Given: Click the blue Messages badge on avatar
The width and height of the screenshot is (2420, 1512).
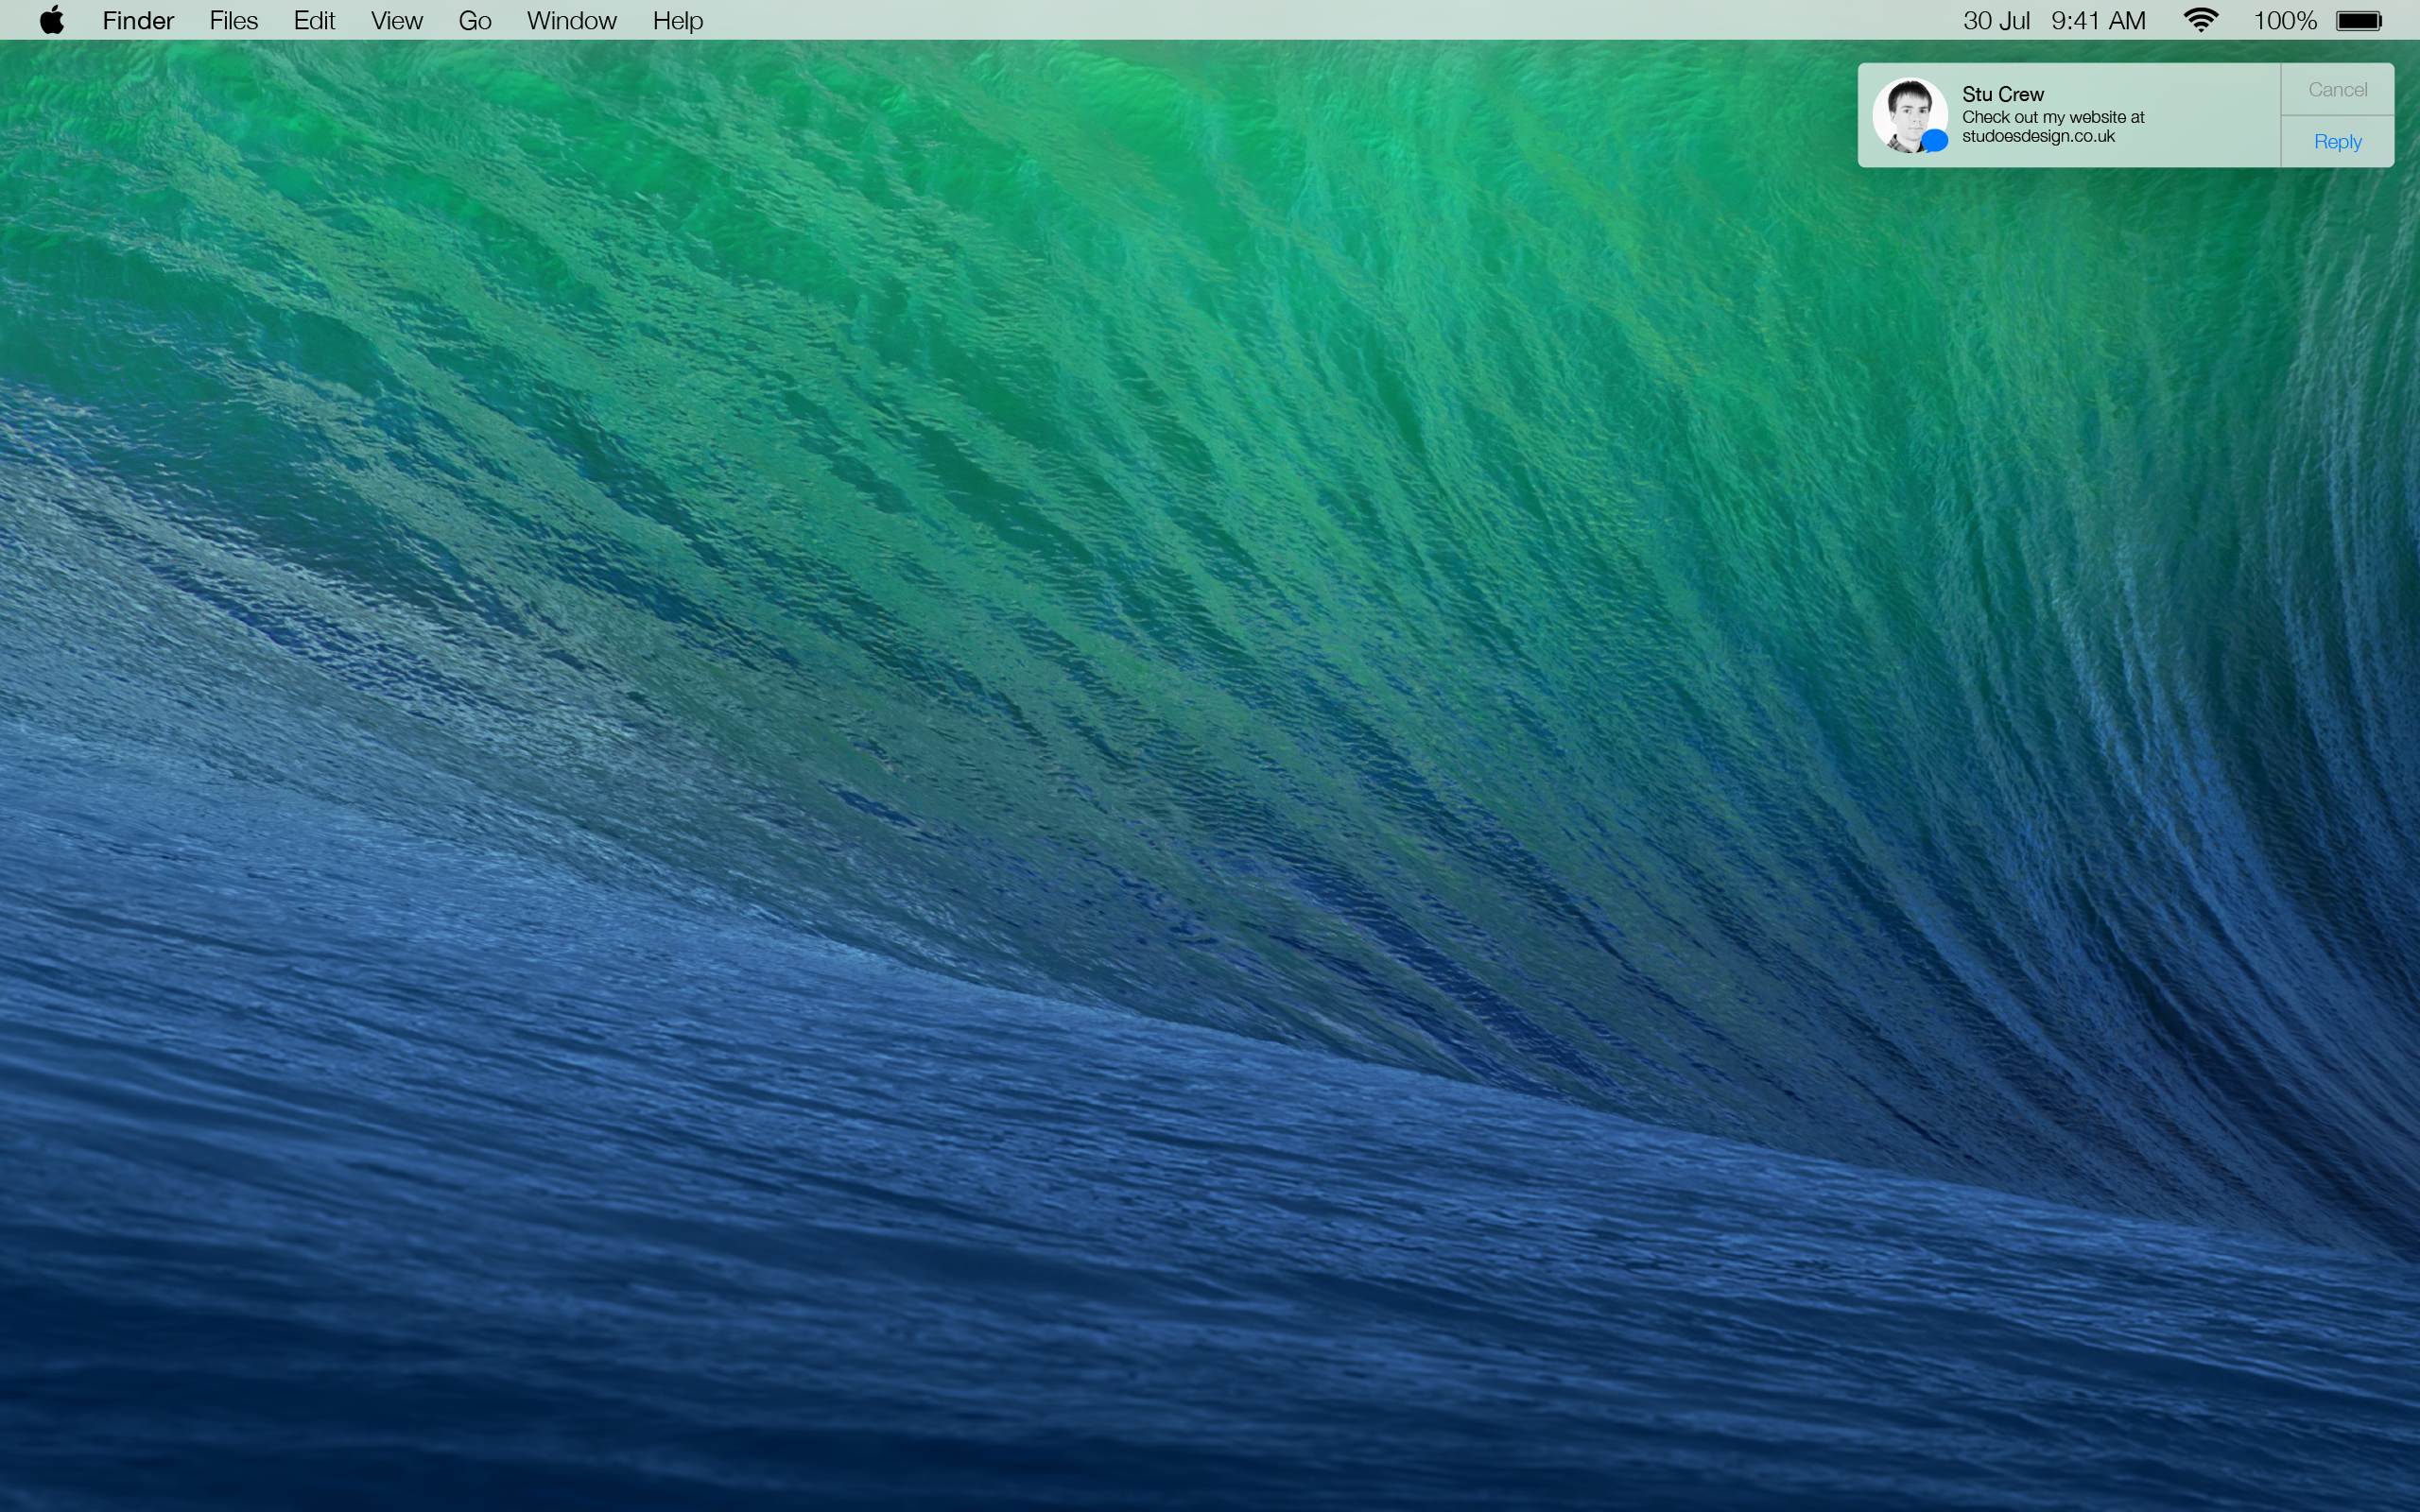Looking at the screenshot, I should (1936, 141).
